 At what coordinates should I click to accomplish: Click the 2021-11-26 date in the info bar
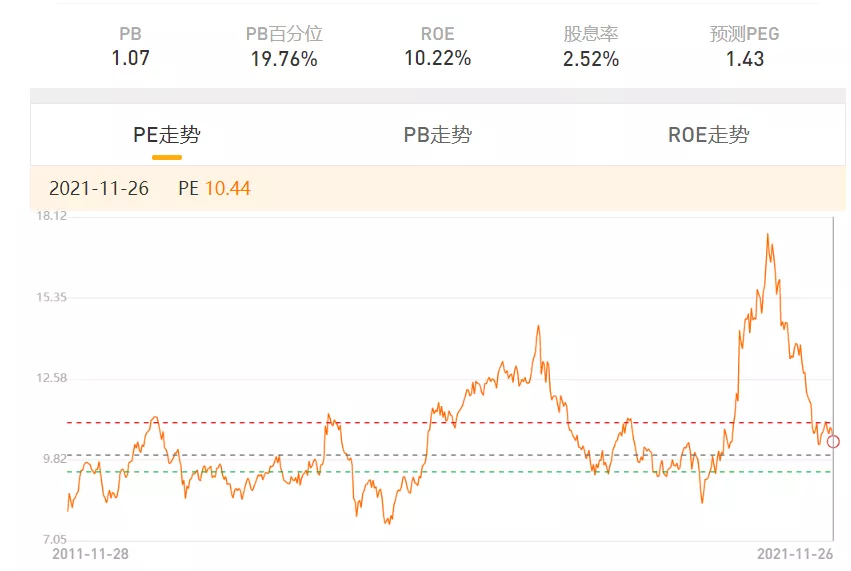pyautogui.click(x=99, y=188)
